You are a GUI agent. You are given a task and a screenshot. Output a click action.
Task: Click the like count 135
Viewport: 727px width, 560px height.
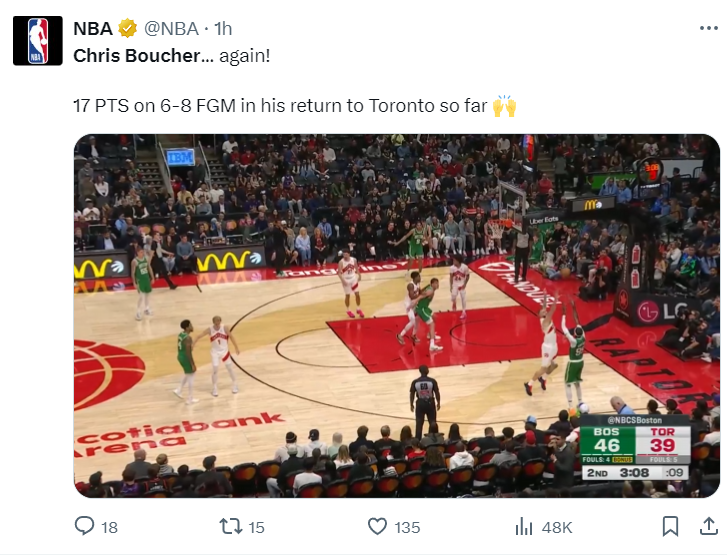pos(407,527)
